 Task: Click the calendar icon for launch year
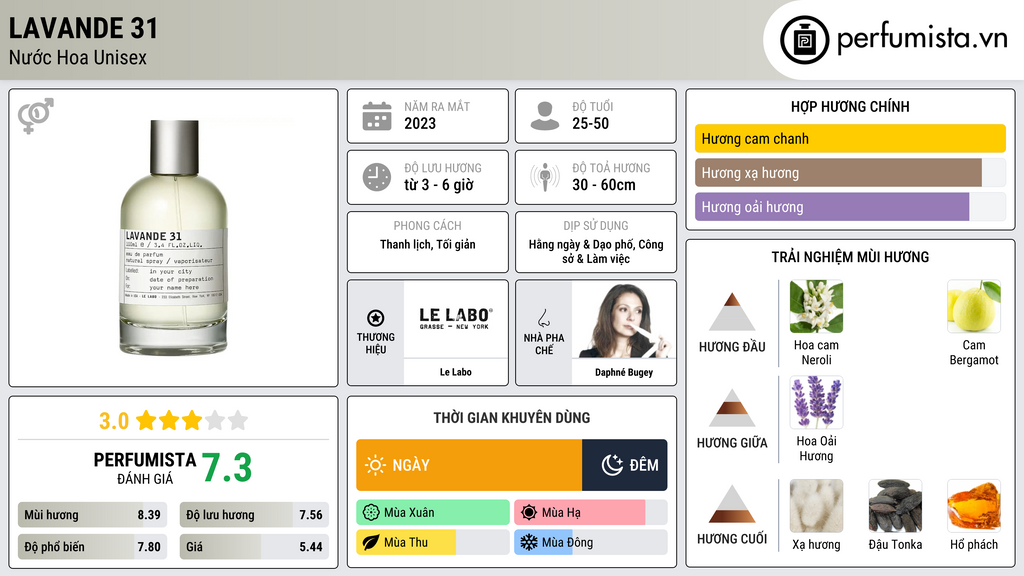pyautogui.click(x=376, y=116)
